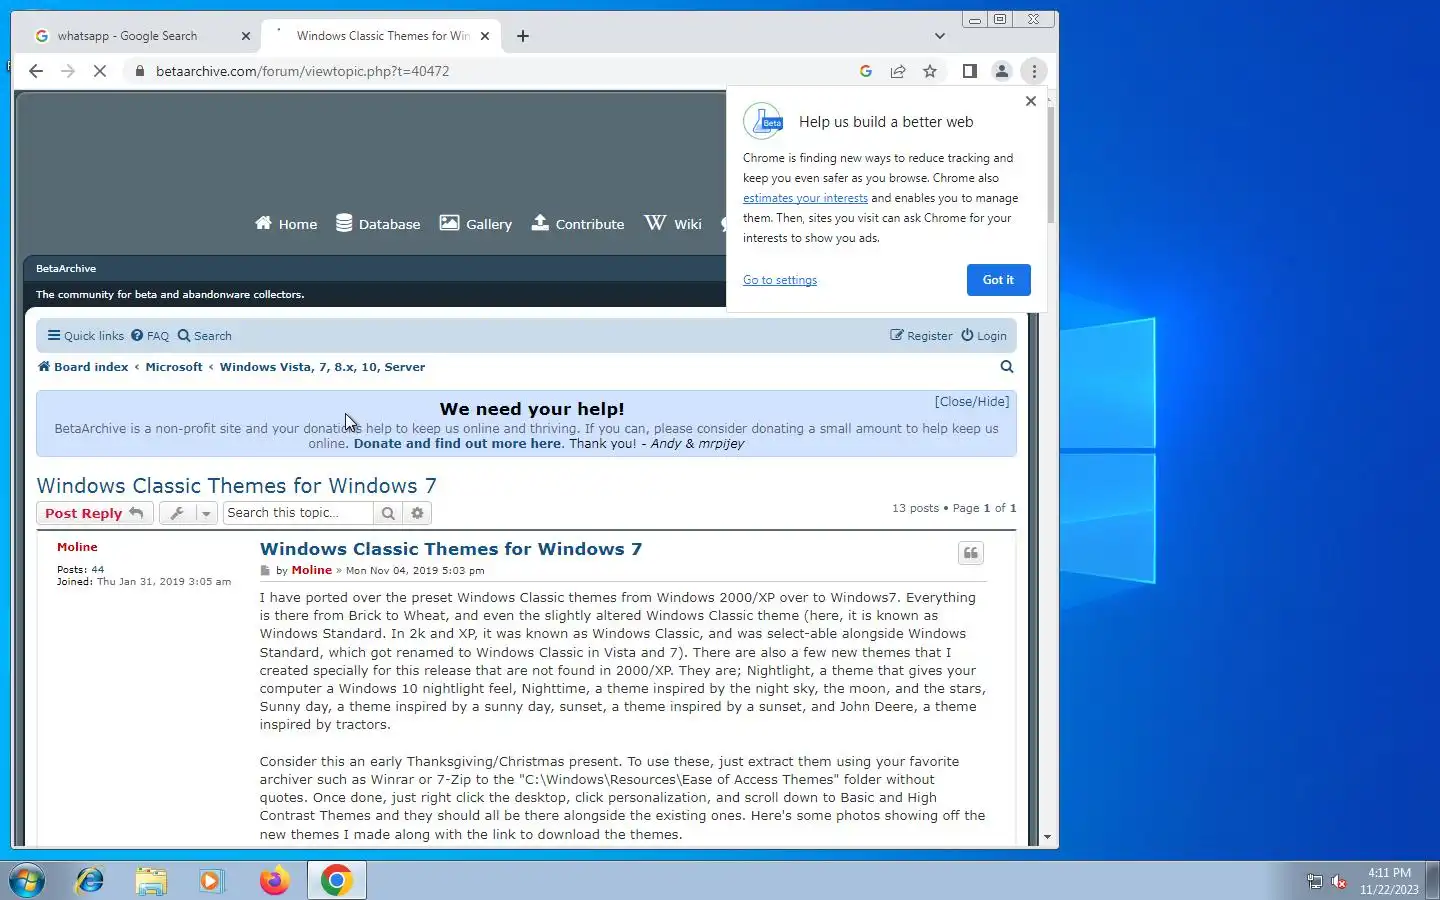This screenshot has width=1440, height=900.
Task: Go to Microsoft breadcrumb
Action: coord(174,367)
